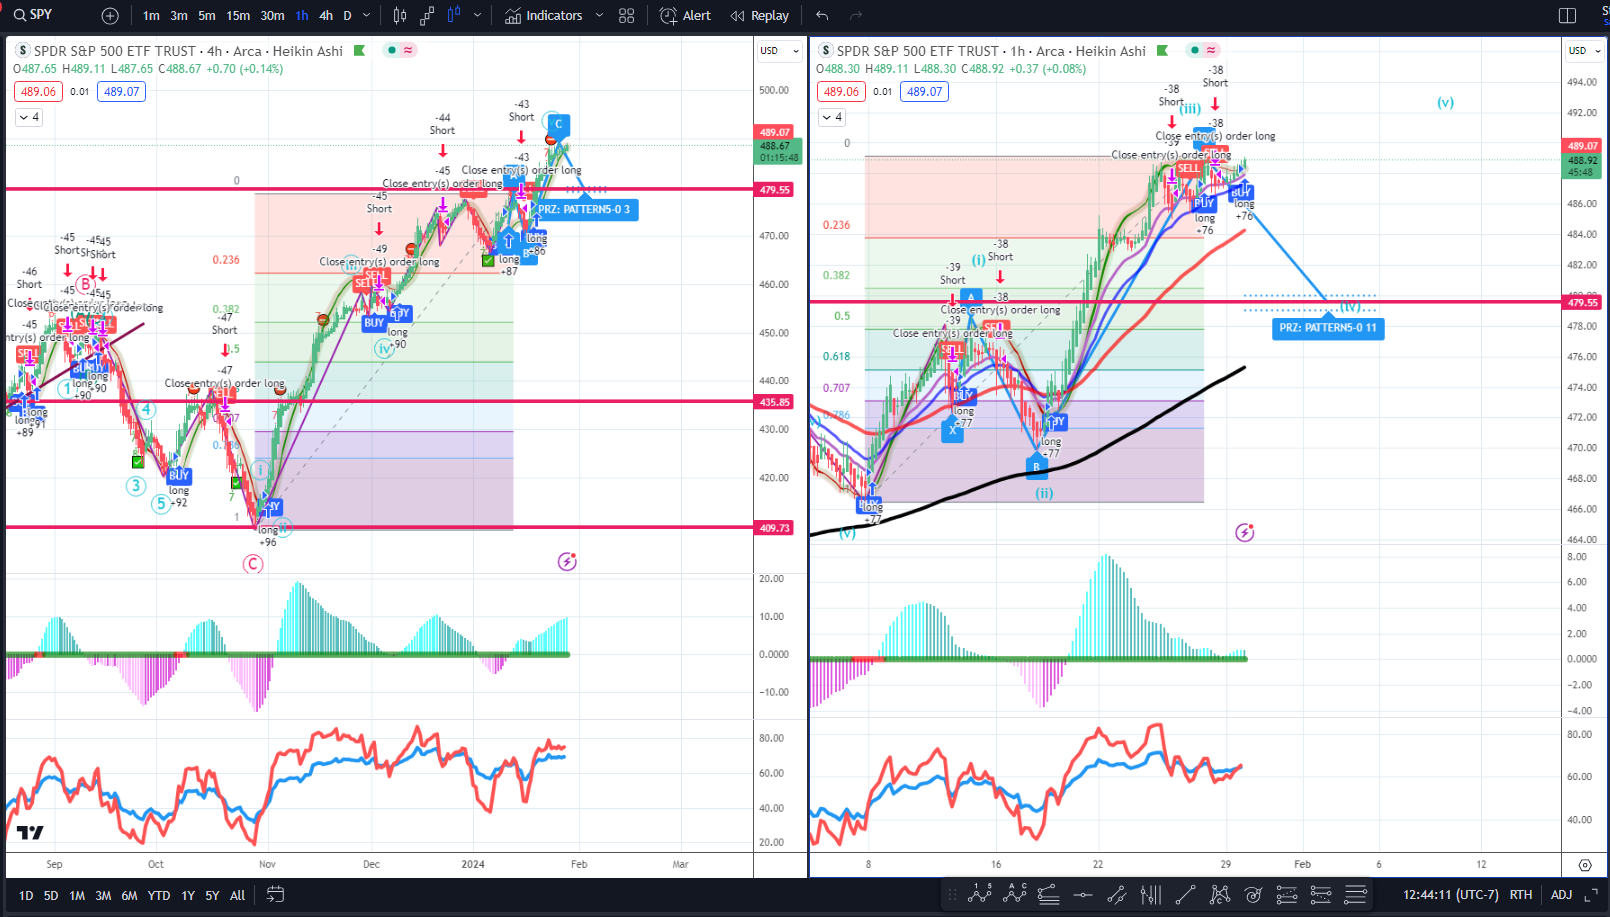Click purple lightning icon on left chart

pyautogui.click(x=567, y=561)
